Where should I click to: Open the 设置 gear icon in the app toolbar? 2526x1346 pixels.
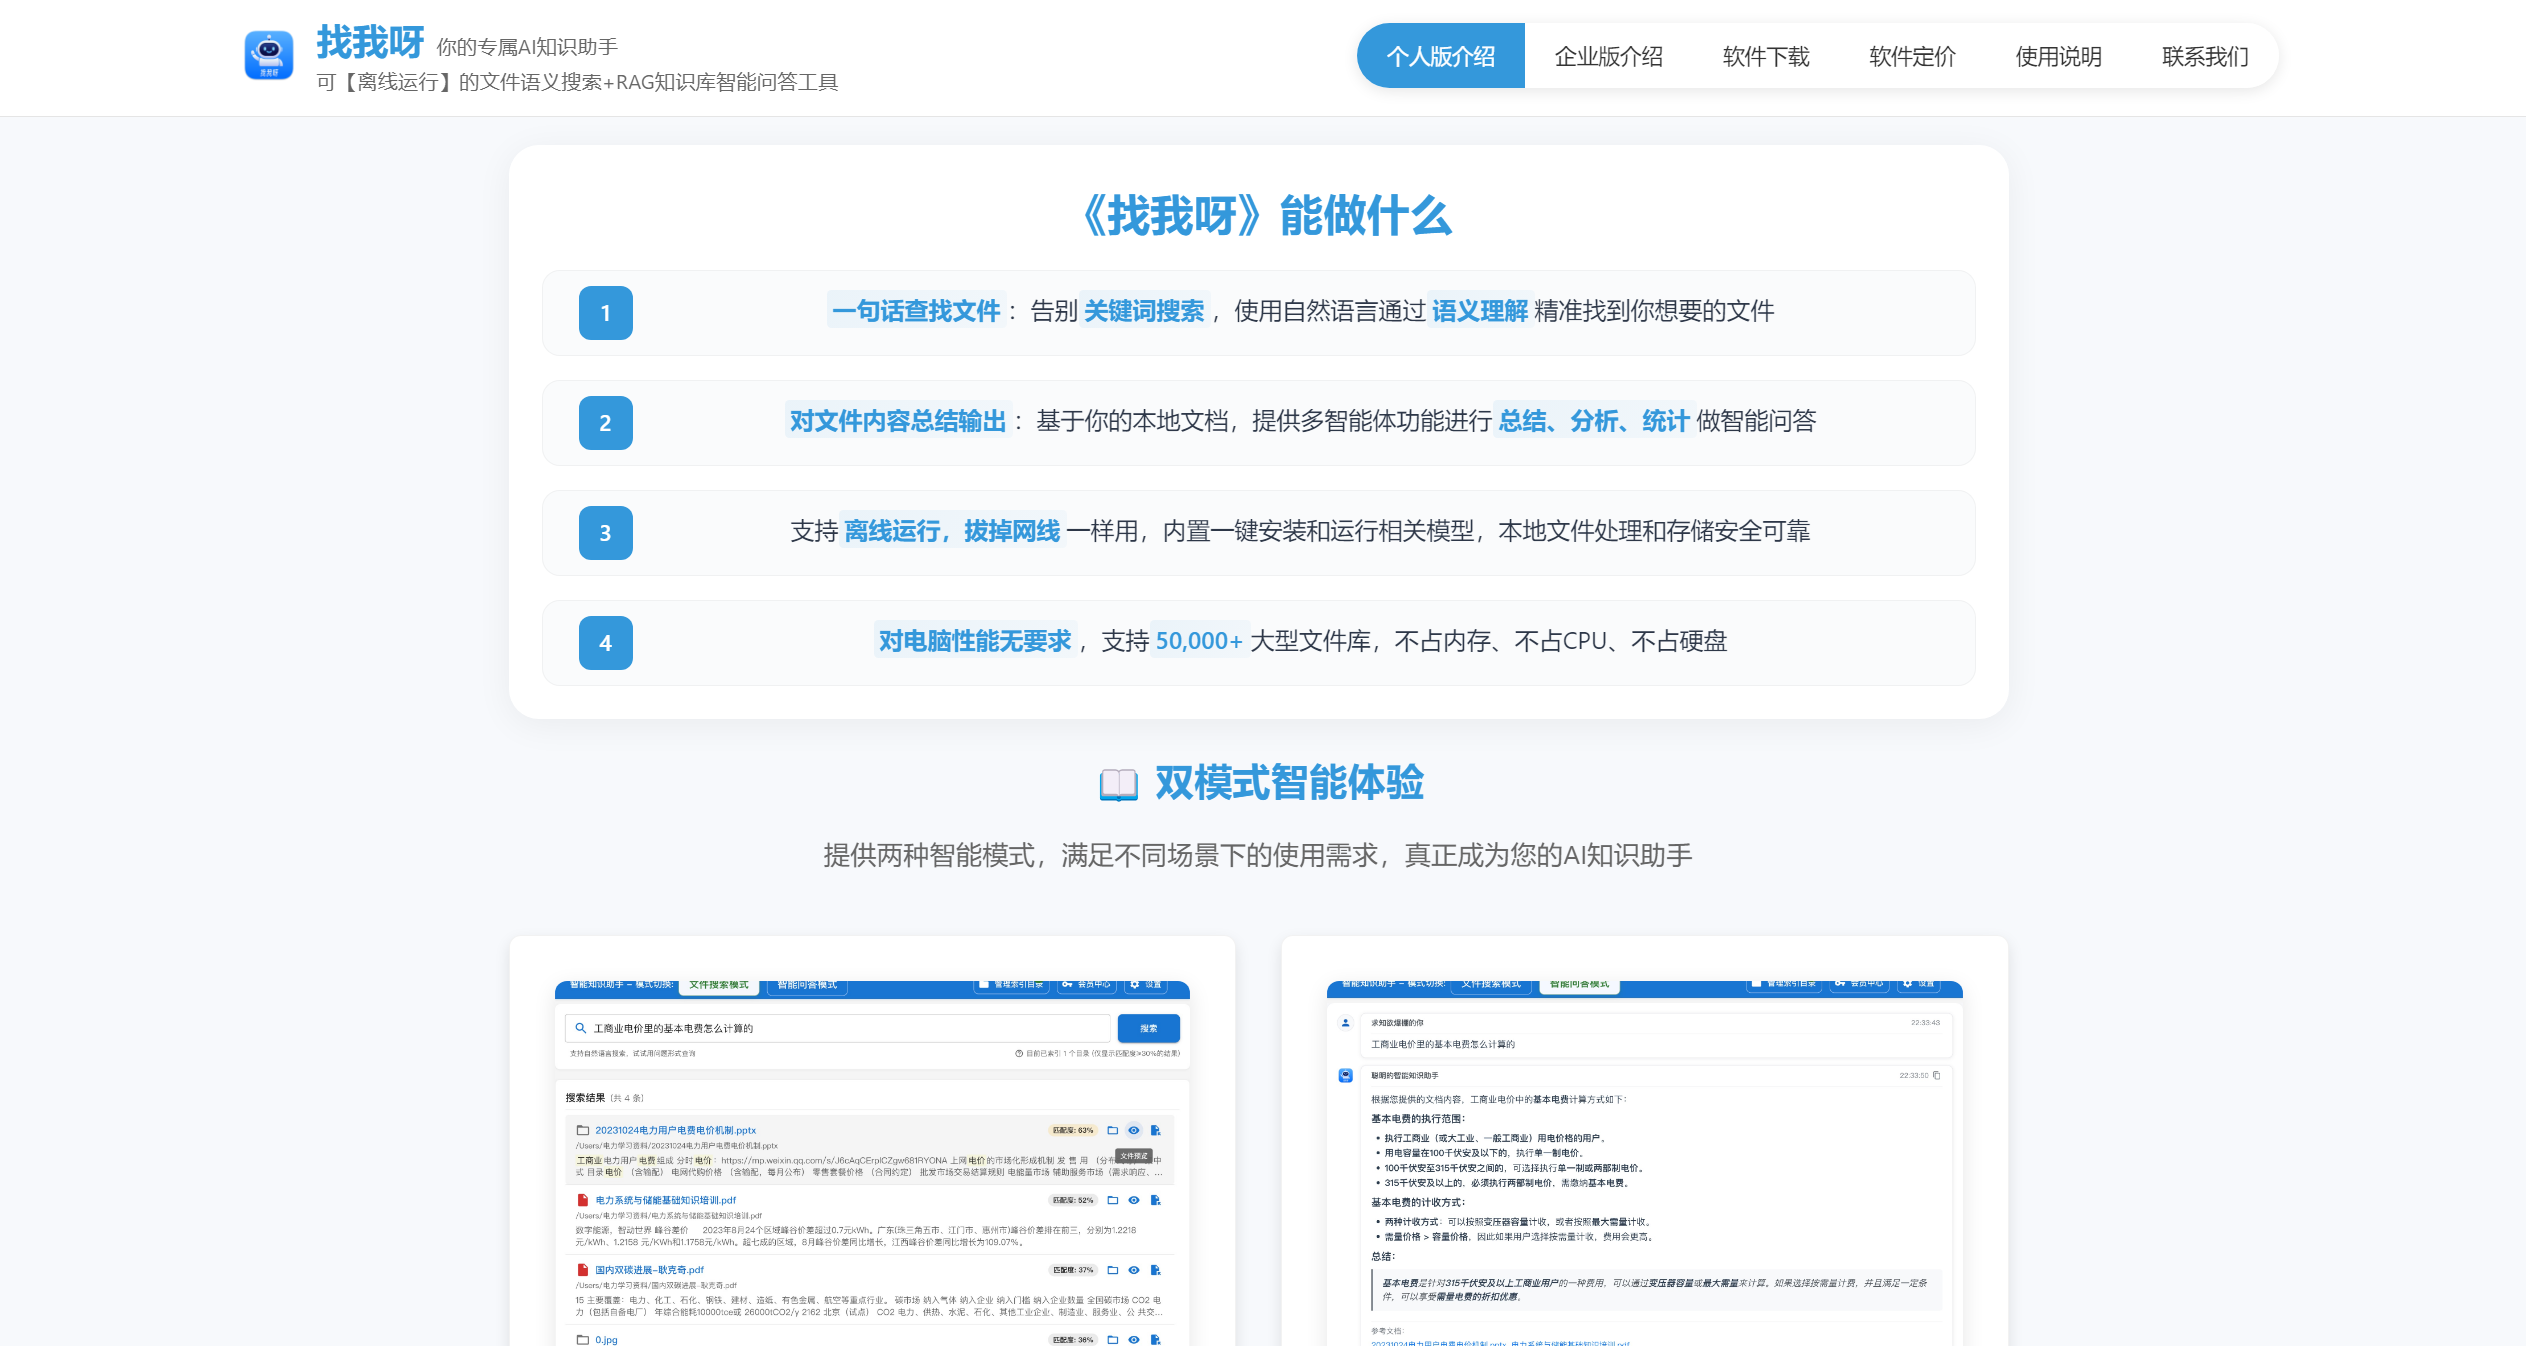(1133, 985)
